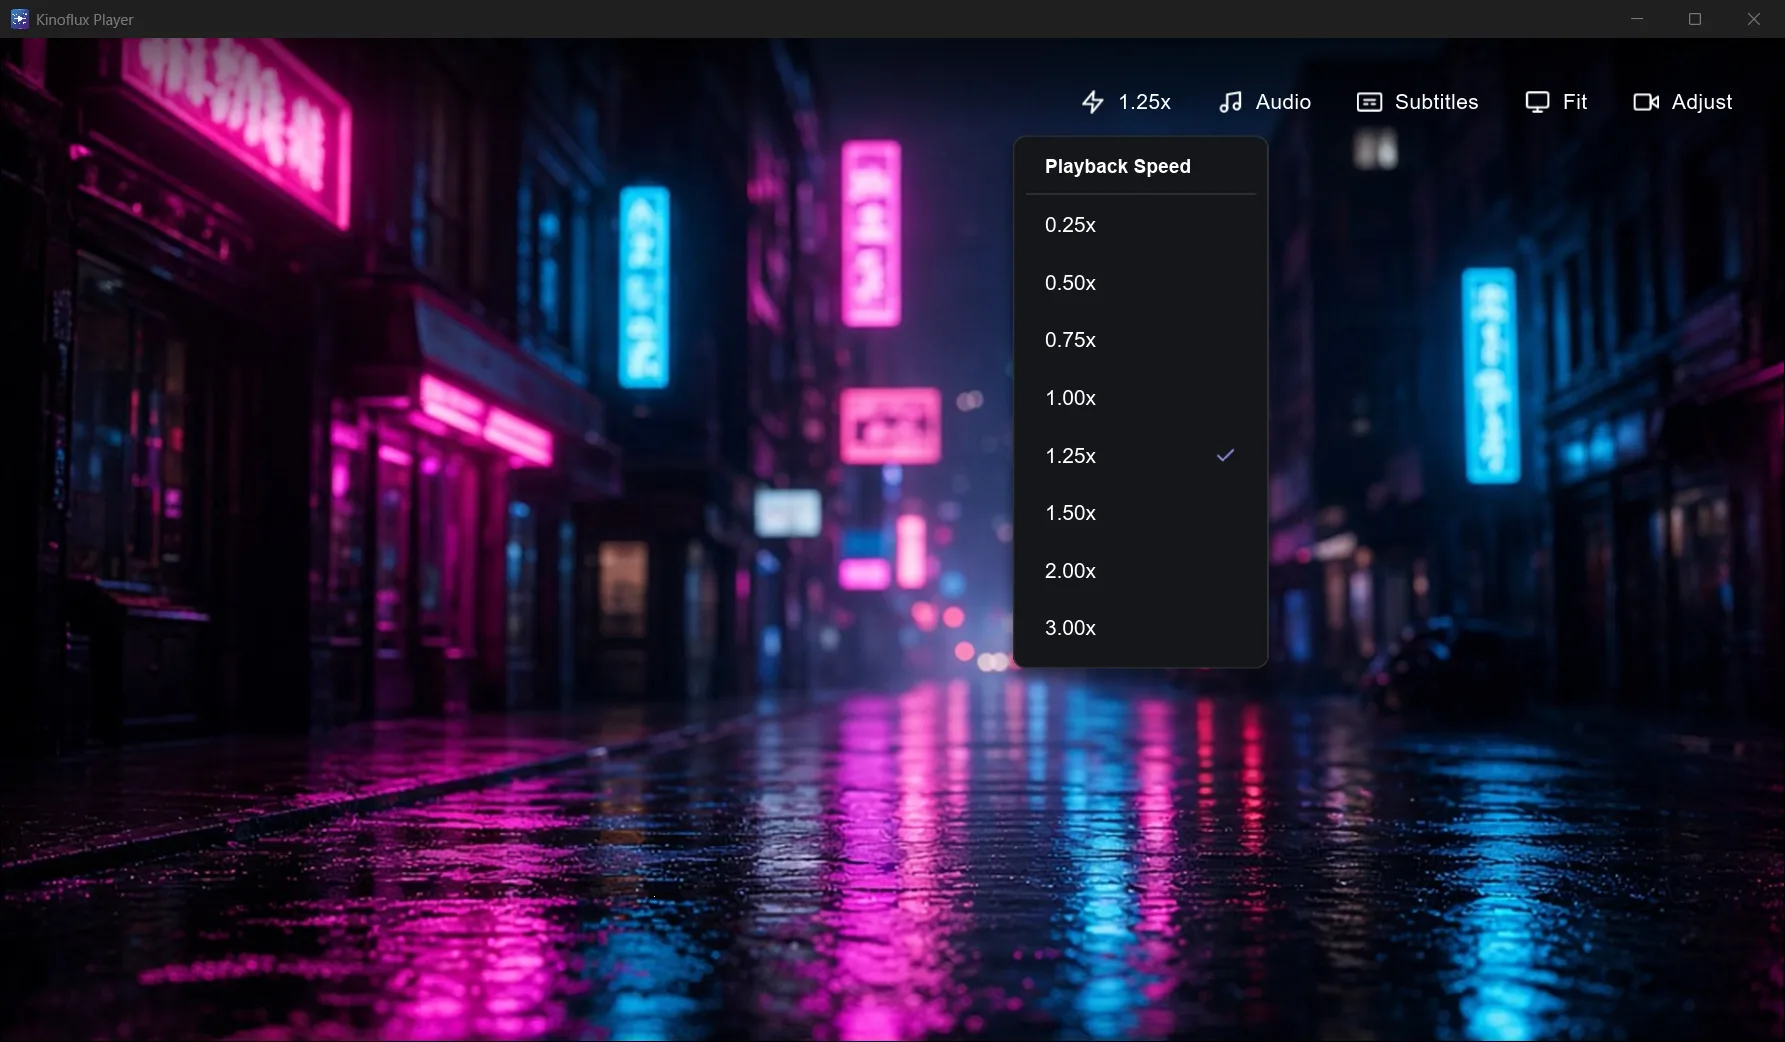Pick the 1.50x speed option

tap(1140, 513)
